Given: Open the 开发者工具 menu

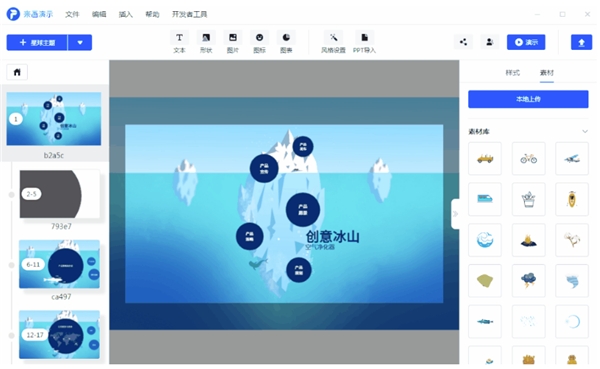Looking at the screenshot, I should click(189, 14).
